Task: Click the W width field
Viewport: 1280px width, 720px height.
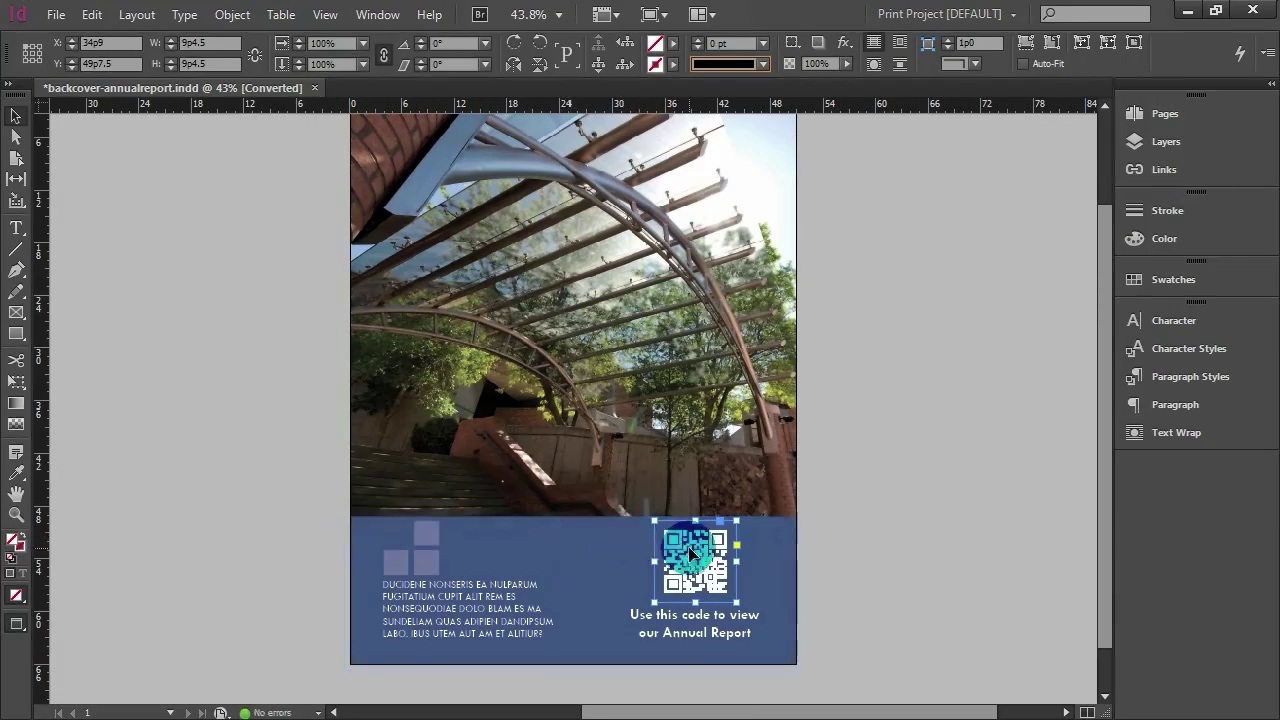Action: [x=209, y=44]
